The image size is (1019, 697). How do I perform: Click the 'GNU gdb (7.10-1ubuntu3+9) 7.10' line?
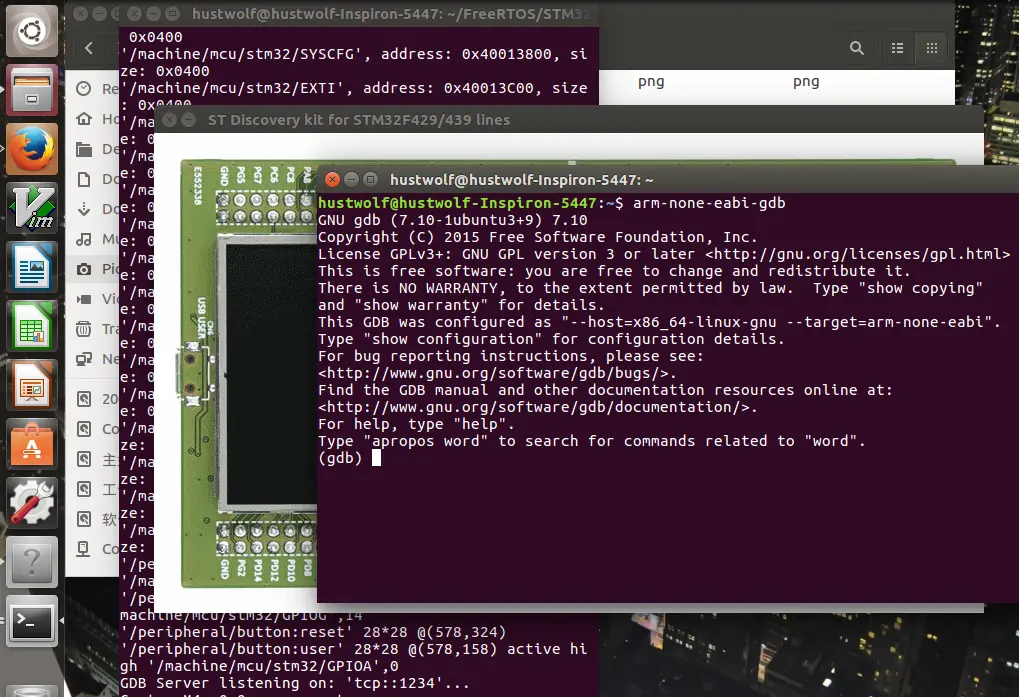[452, 220]
